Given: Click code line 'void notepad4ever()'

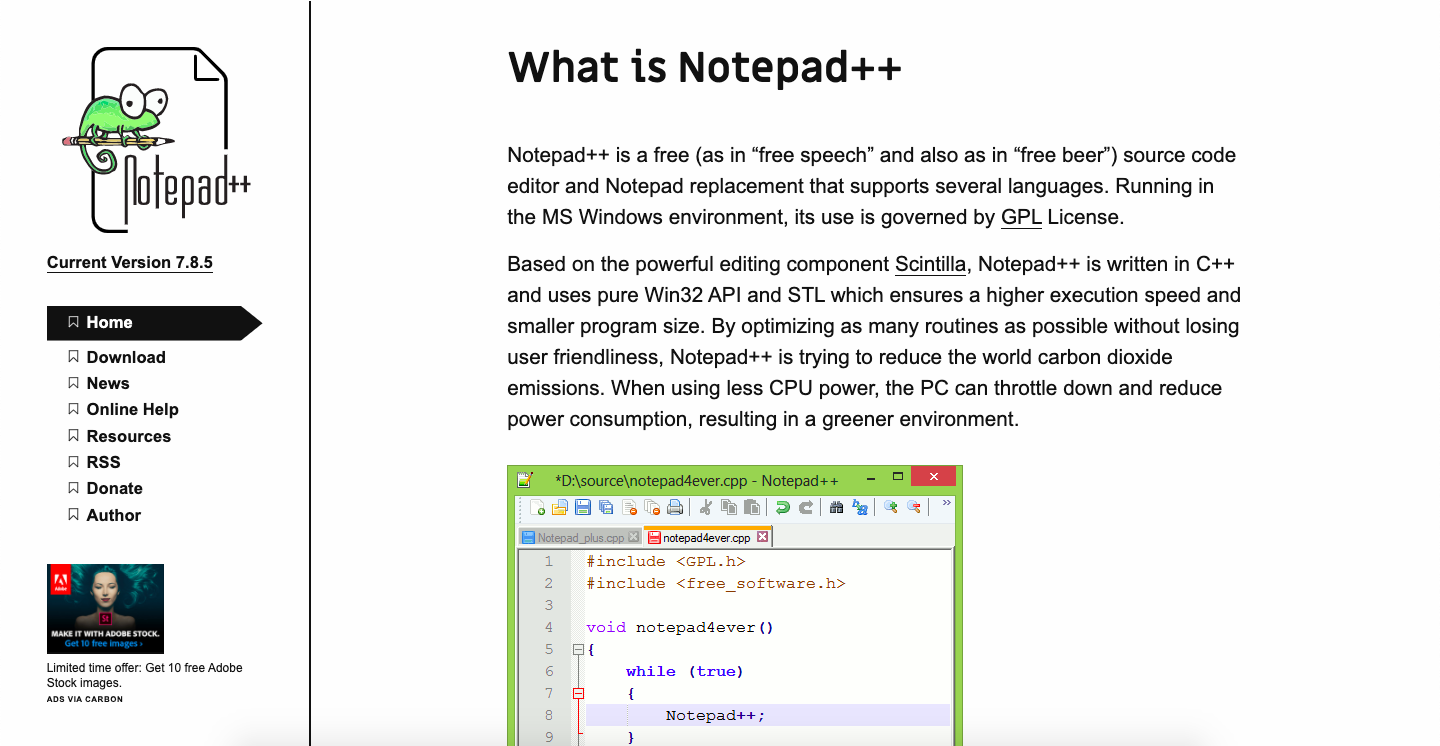Looking at the screenshot, I should (x=680, y=627).
